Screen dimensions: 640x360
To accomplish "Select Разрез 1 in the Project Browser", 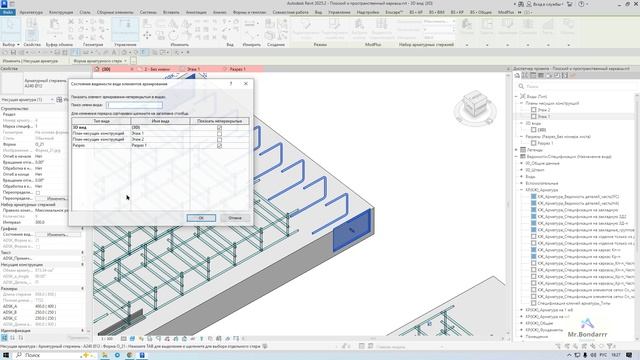I will (545, 143).
